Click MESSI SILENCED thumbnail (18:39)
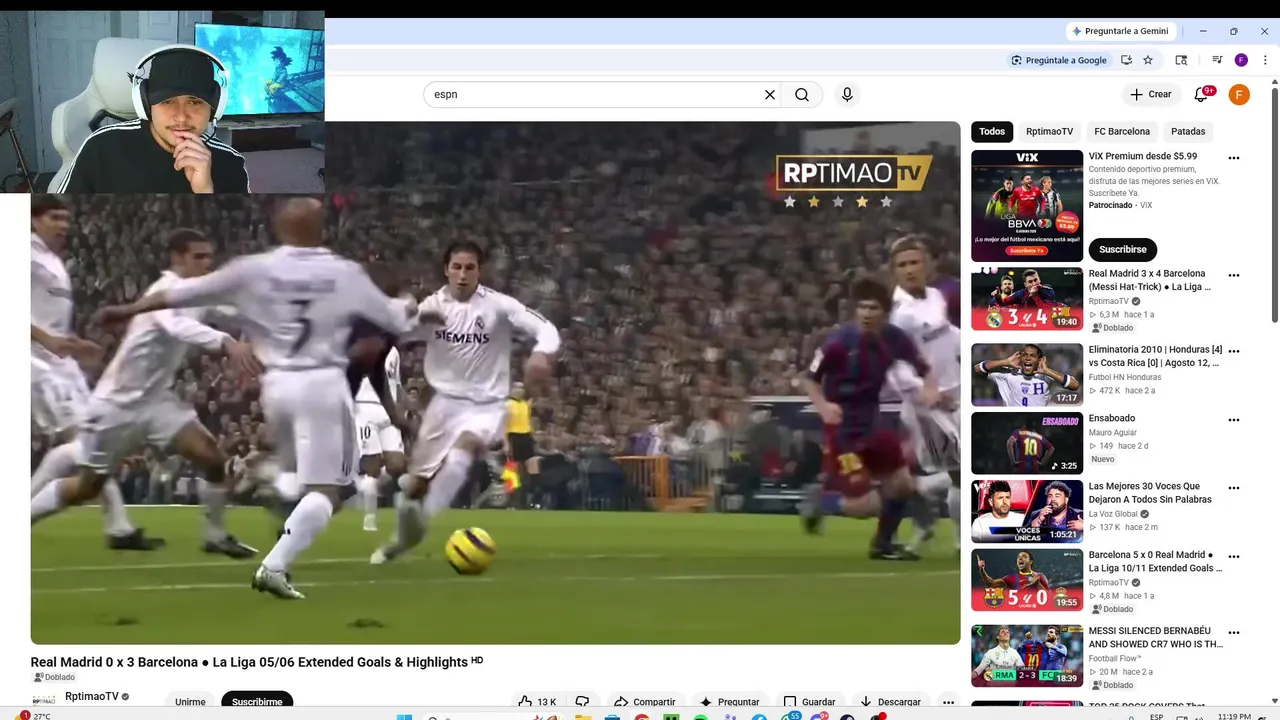Screen dimensions: 1280x720 click(1027, 656)
